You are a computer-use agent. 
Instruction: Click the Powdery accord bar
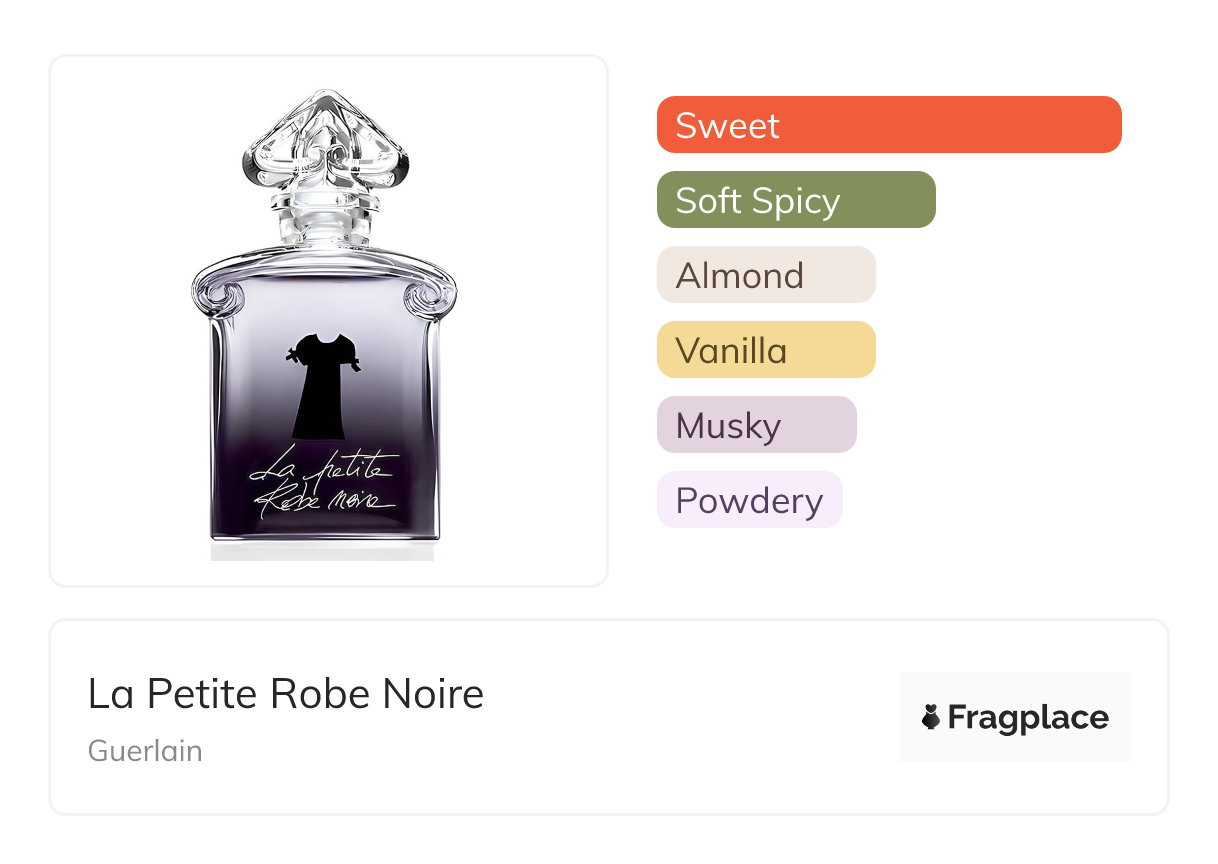click(x=749, y=500)
